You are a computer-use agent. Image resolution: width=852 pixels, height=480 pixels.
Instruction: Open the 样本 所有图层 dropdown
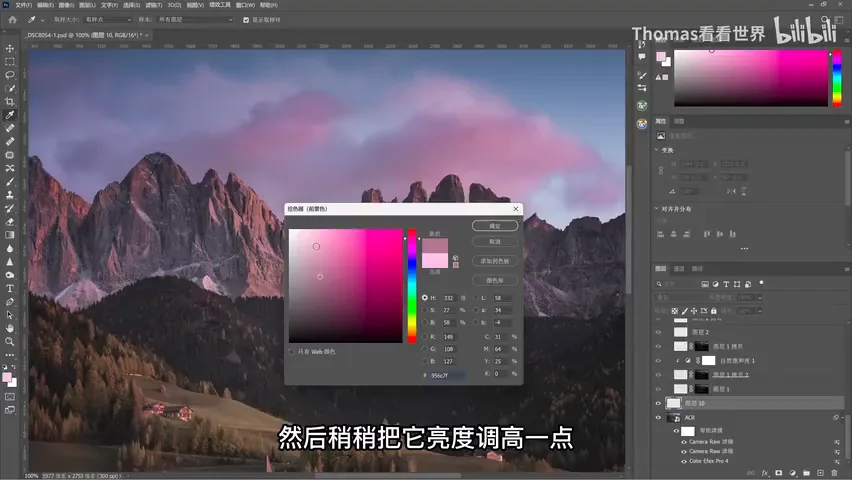pos(195,20)
